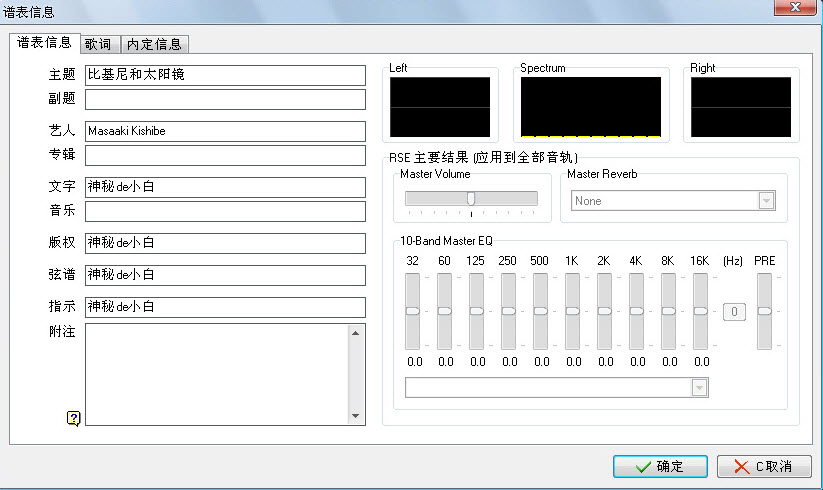Click the notes scrollbar down arrow

(x=355, y=416)
